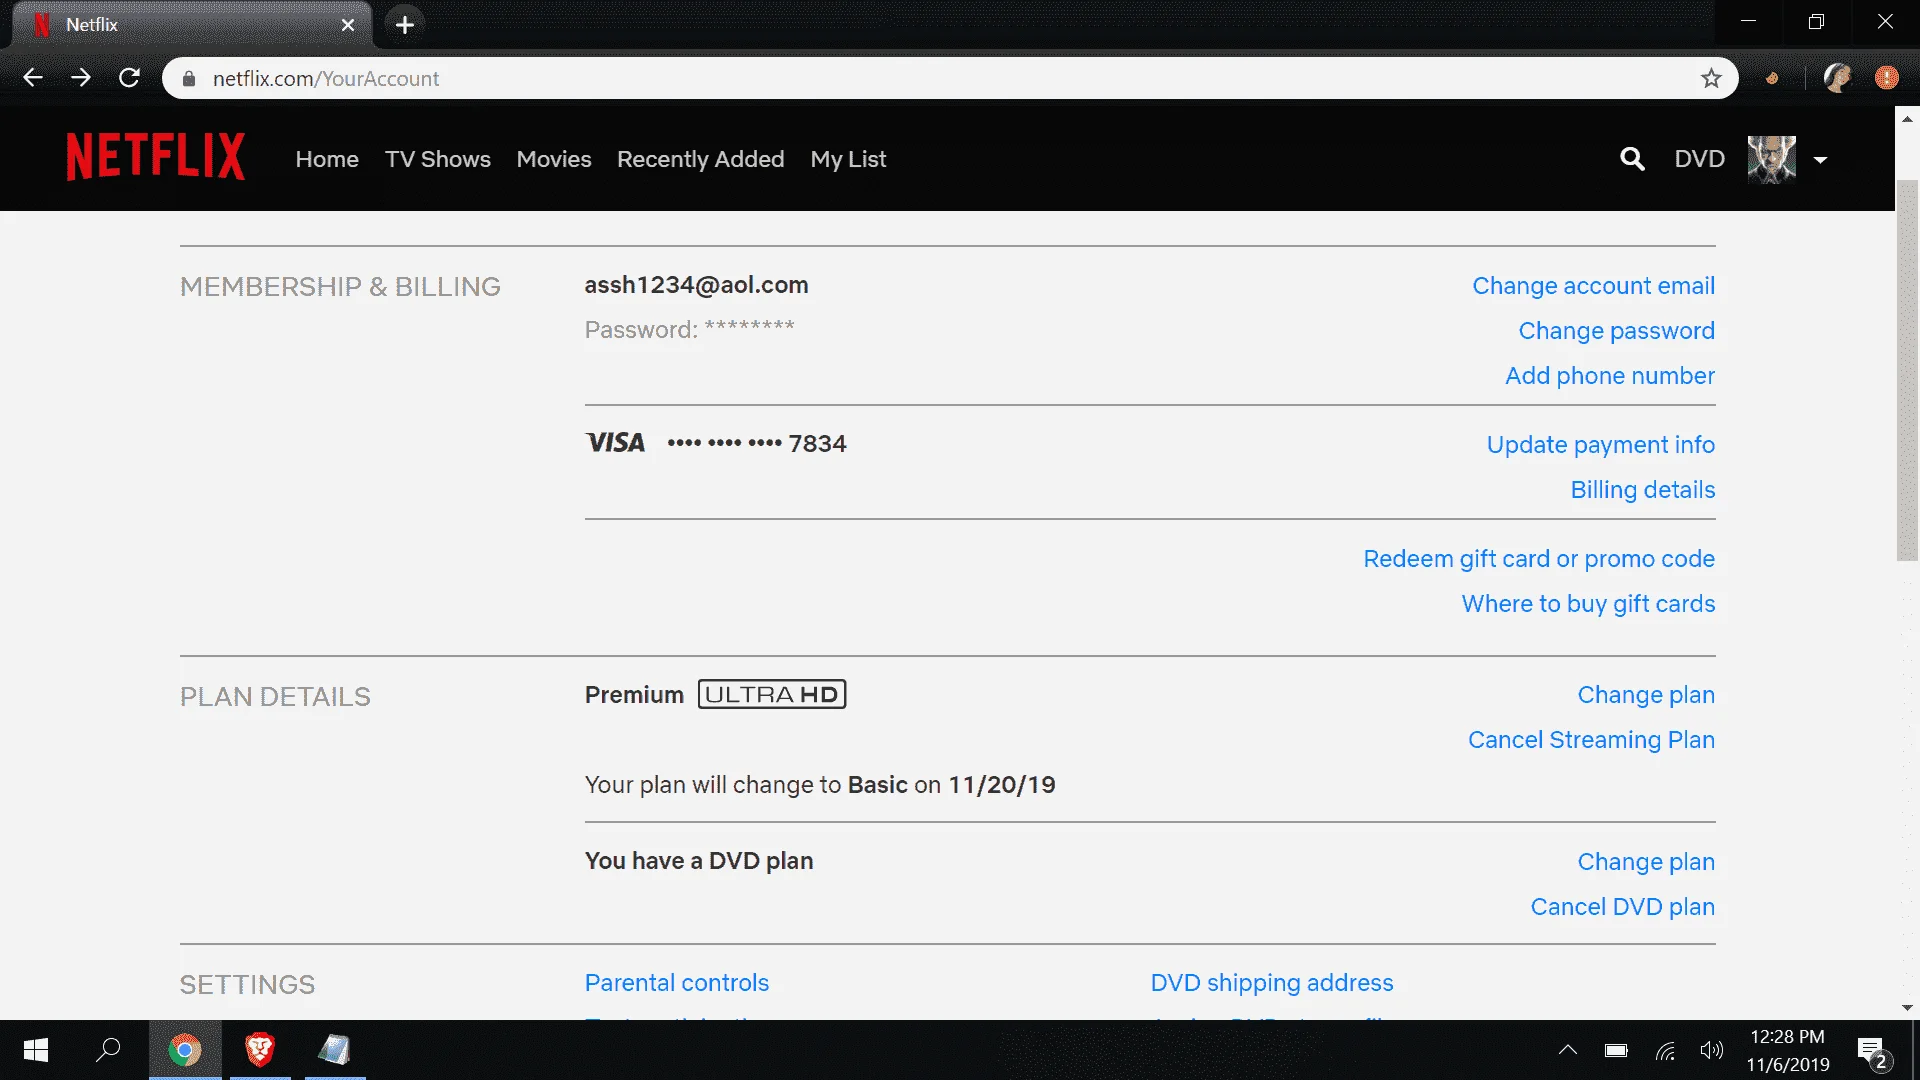
Task: Click the 'Your plan will change to Basic' notice
Action: [x=820, y=785]
